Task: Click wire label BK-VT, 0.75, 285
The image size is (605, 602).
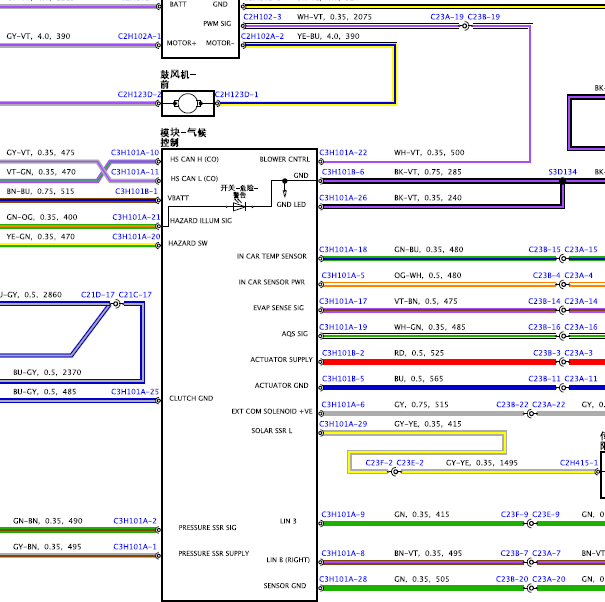Action: click(x=428, y=172)
